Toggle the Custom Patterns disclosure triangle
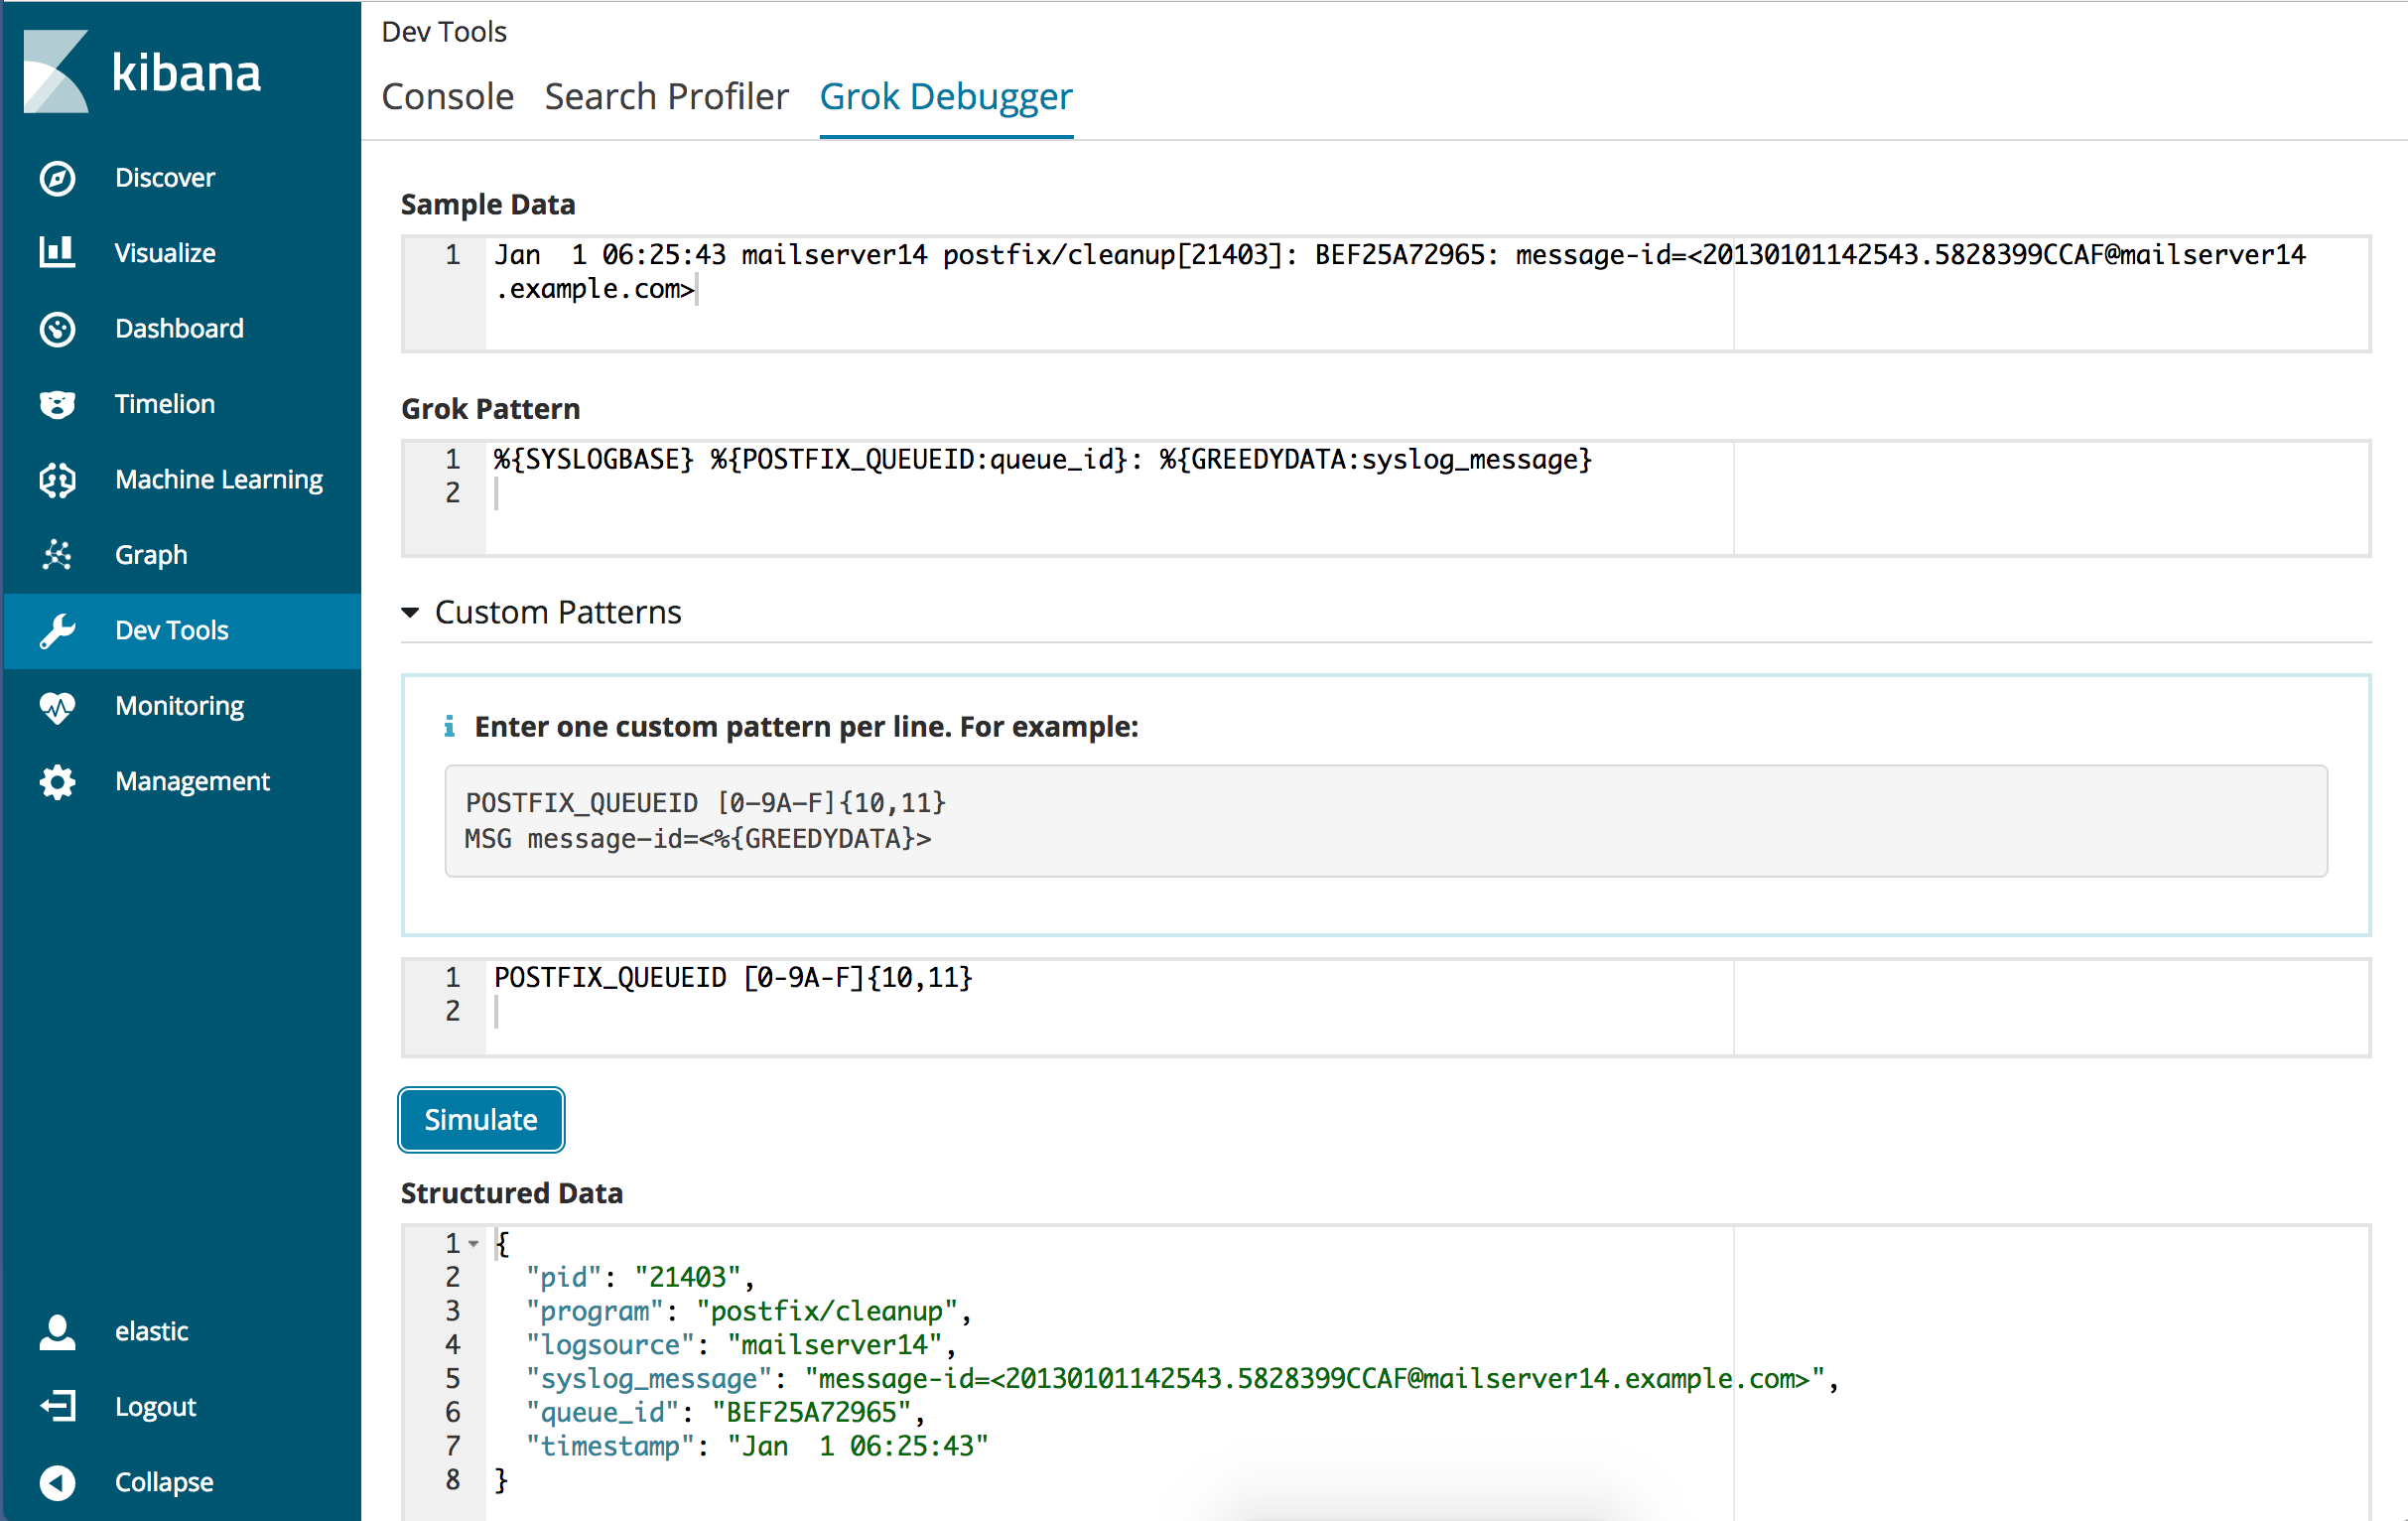Viewport: 2408px width, 1521px height. click(413, 614)
